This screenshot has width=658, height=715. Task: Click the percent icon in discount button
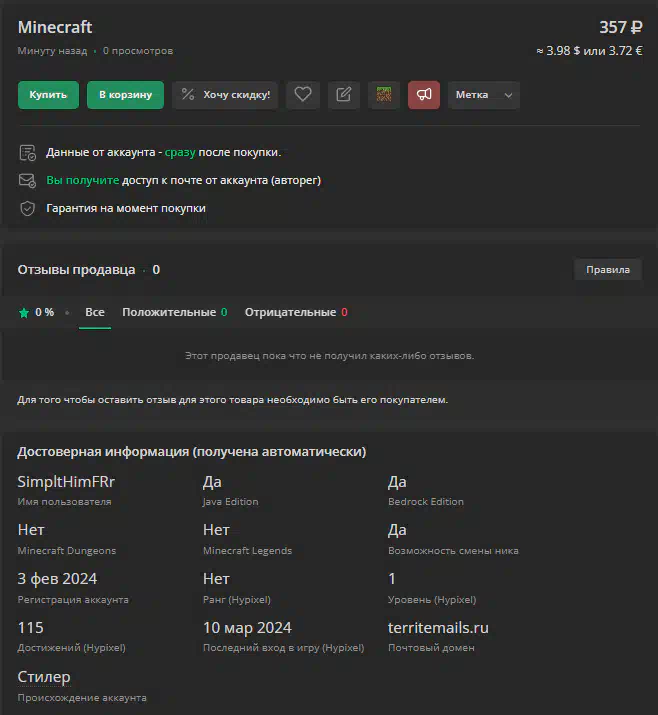187,94
